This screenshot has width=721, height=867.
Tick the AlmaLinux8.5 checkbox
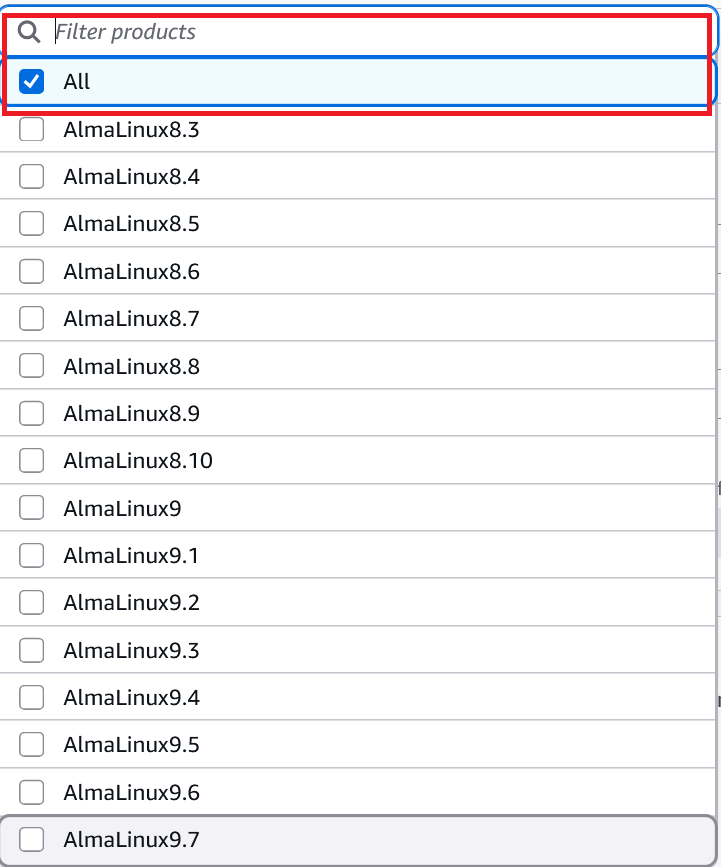pyautogui.click(x=32, y=224)
